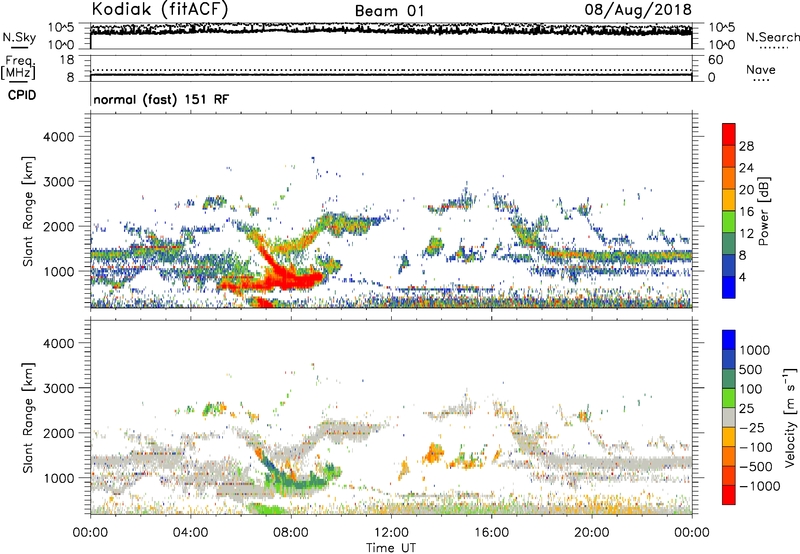
Task: Click the "N.Search" legend label
Action: 773,37
